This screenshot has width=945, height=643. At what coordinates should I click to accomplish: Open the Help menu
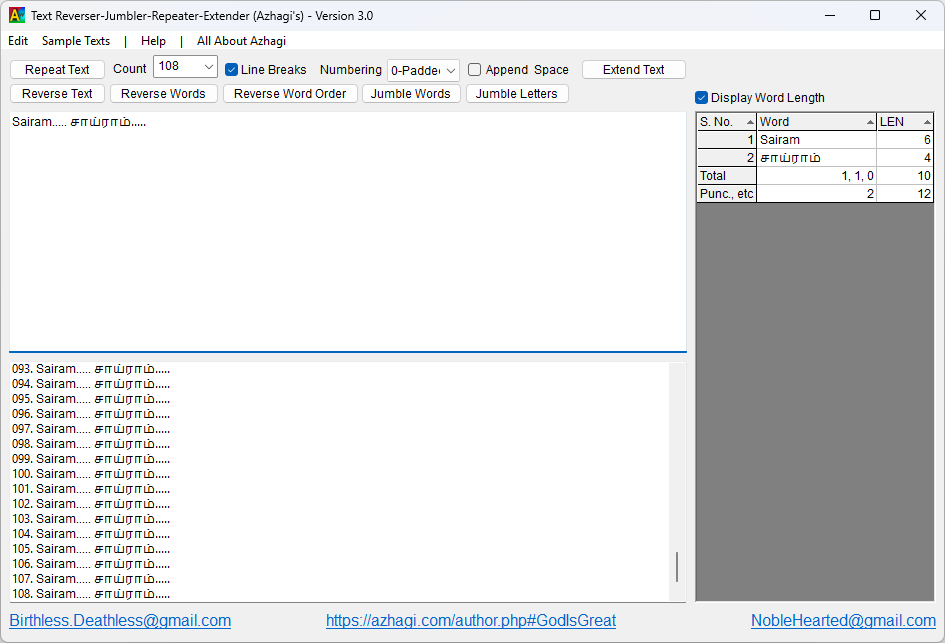tap(153, 41)
